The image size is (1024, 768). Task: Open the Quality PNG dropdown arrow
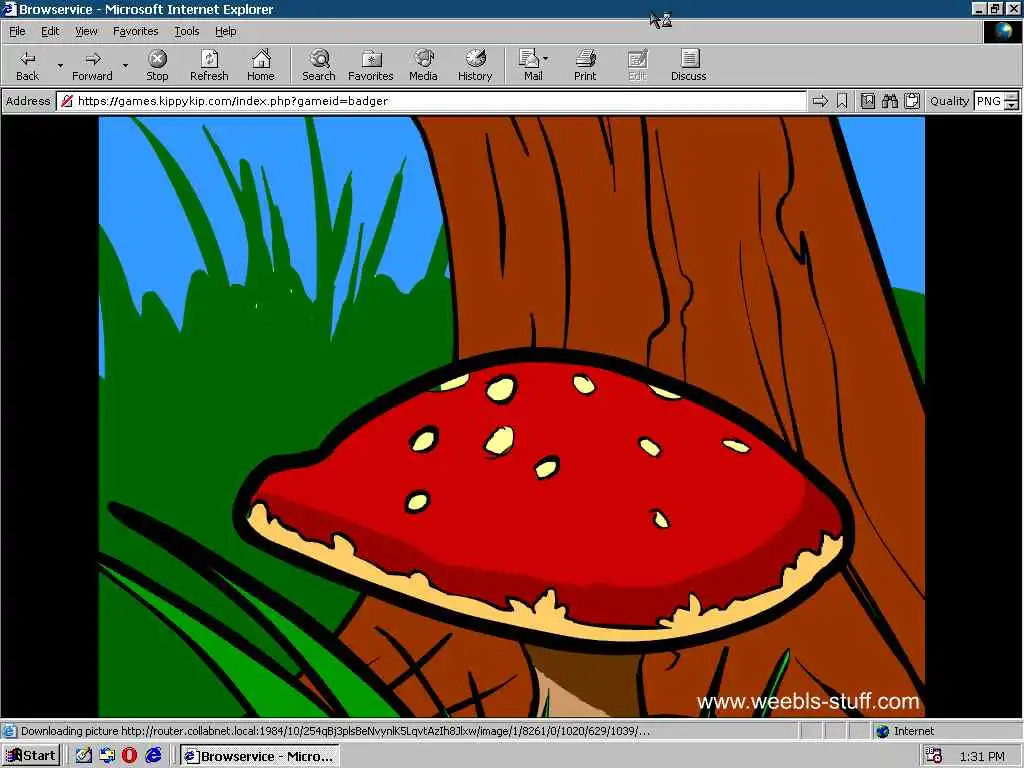pos(1011,105)
